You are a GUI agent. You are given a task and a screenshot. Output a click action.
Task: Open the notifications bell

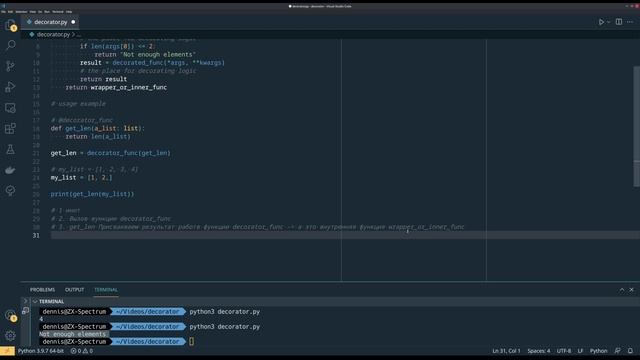point(630,351)
